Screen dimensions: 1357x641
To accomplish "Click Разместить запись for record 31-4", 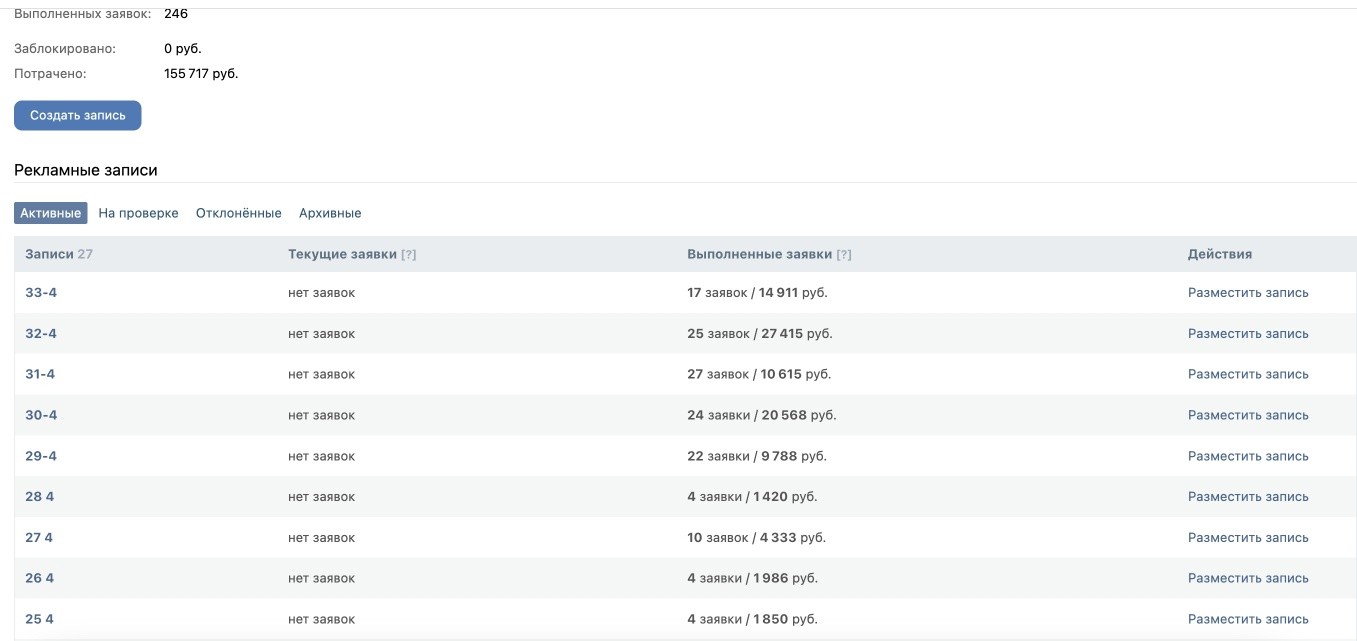I will pyautogui.click(x=1248, y=374).
